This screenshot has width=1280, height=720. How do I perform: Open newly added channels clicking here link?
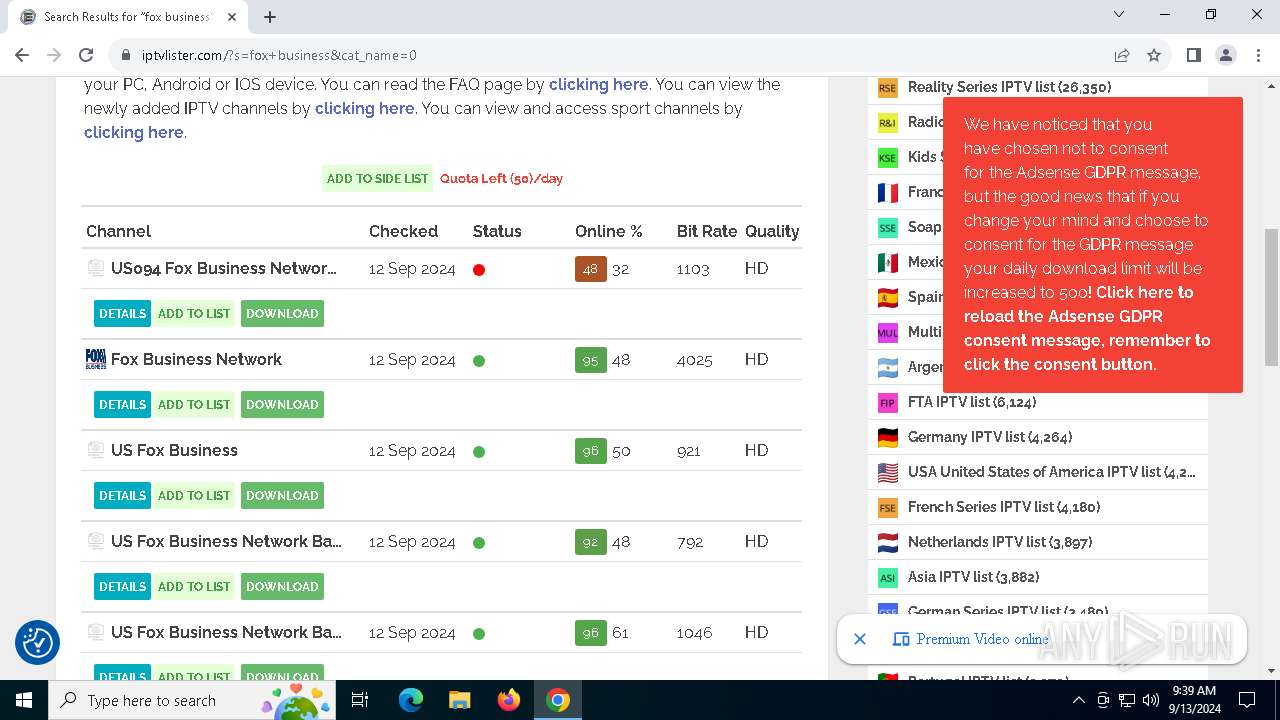pos(364,108)
